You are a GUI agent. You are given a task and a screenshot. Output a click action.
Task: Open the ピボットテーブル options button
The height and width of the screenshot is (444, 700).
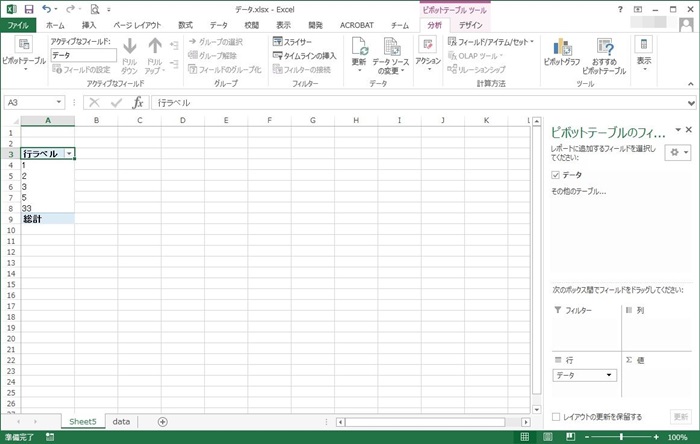(24, 54)
